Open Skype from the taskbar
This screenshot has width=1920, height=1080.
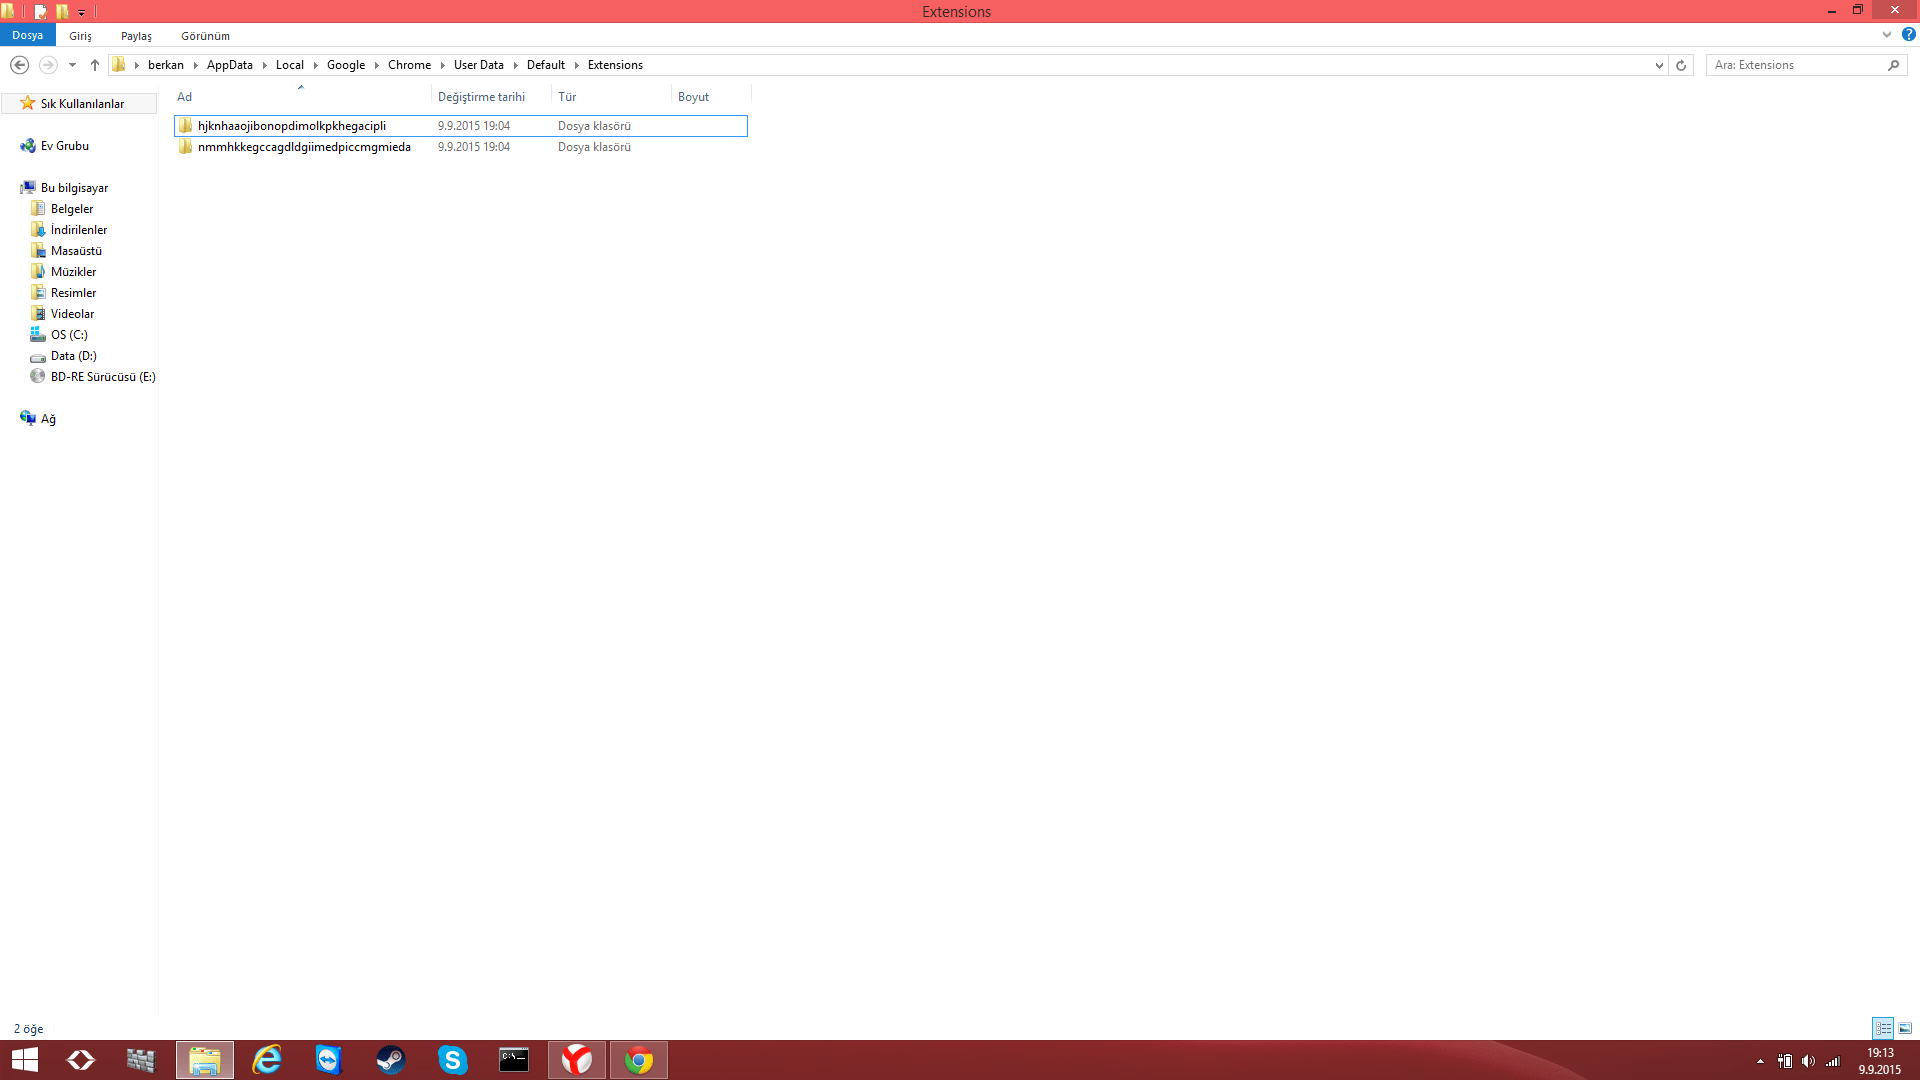452,1060
